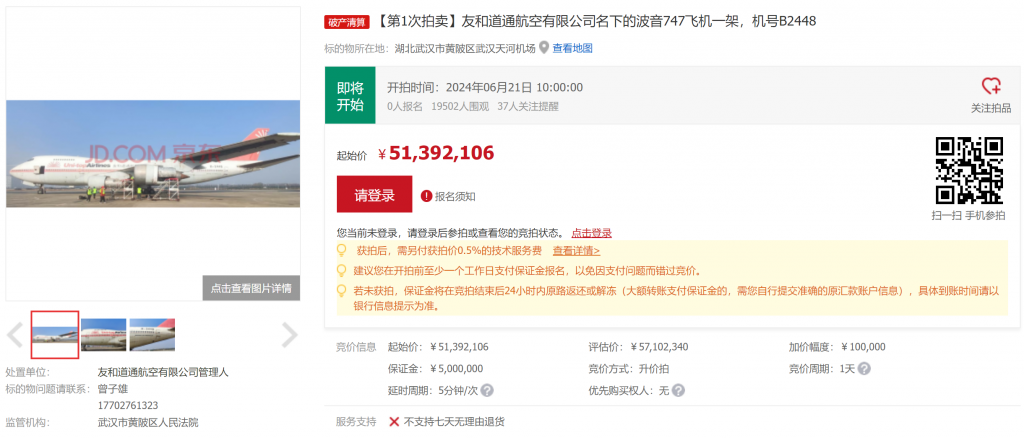Click the red exclamation icon beside 报名须知

[x=426, y=196]
